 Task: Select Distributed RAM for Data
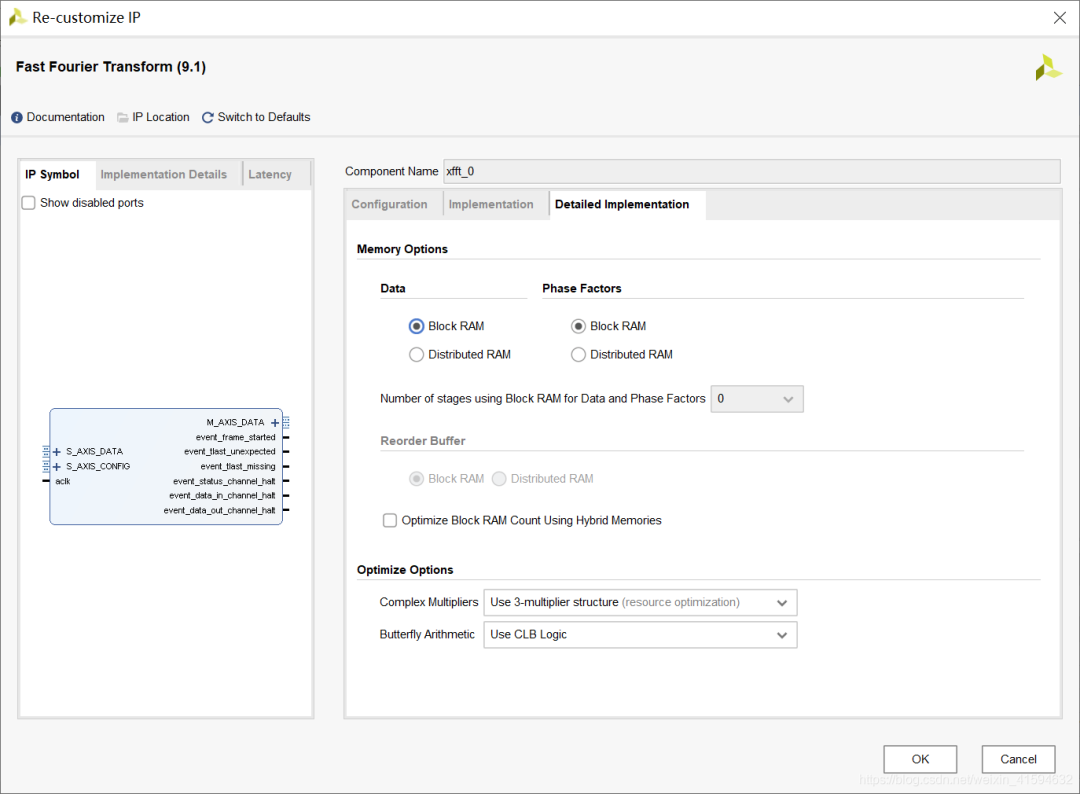pos(417,355)
